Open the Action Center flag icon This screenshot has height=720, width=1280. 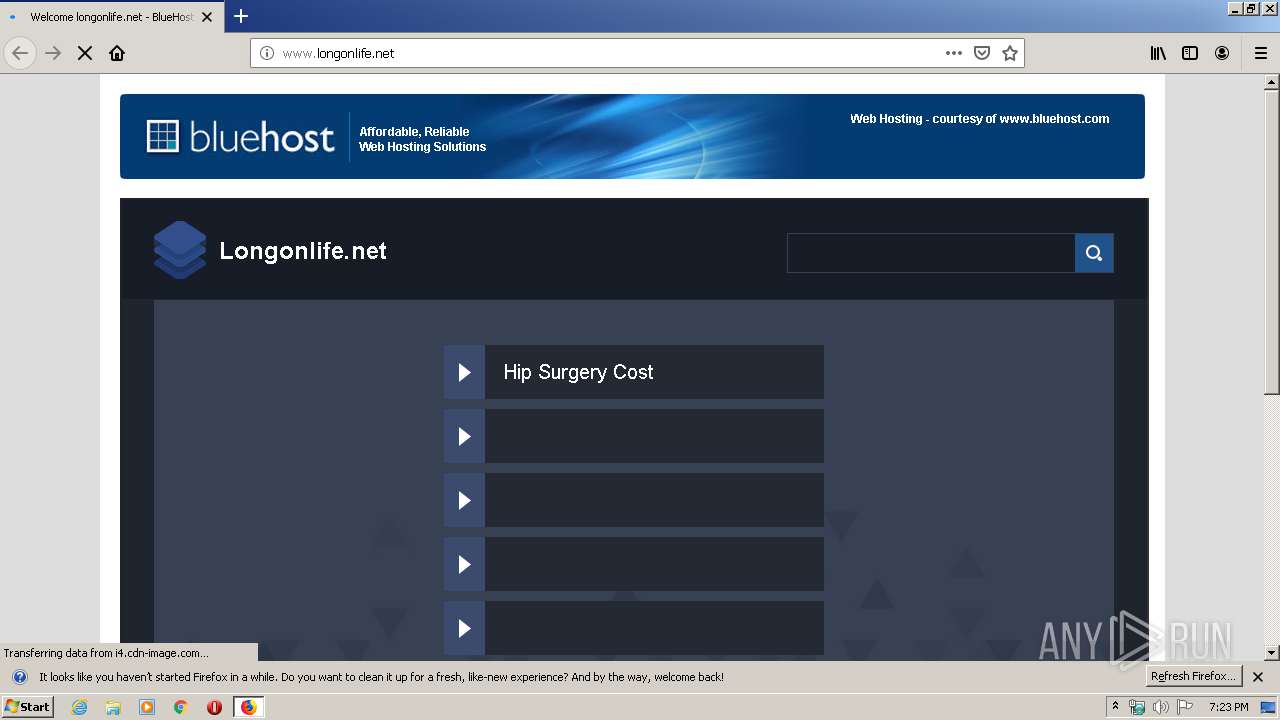(1185, 707)
